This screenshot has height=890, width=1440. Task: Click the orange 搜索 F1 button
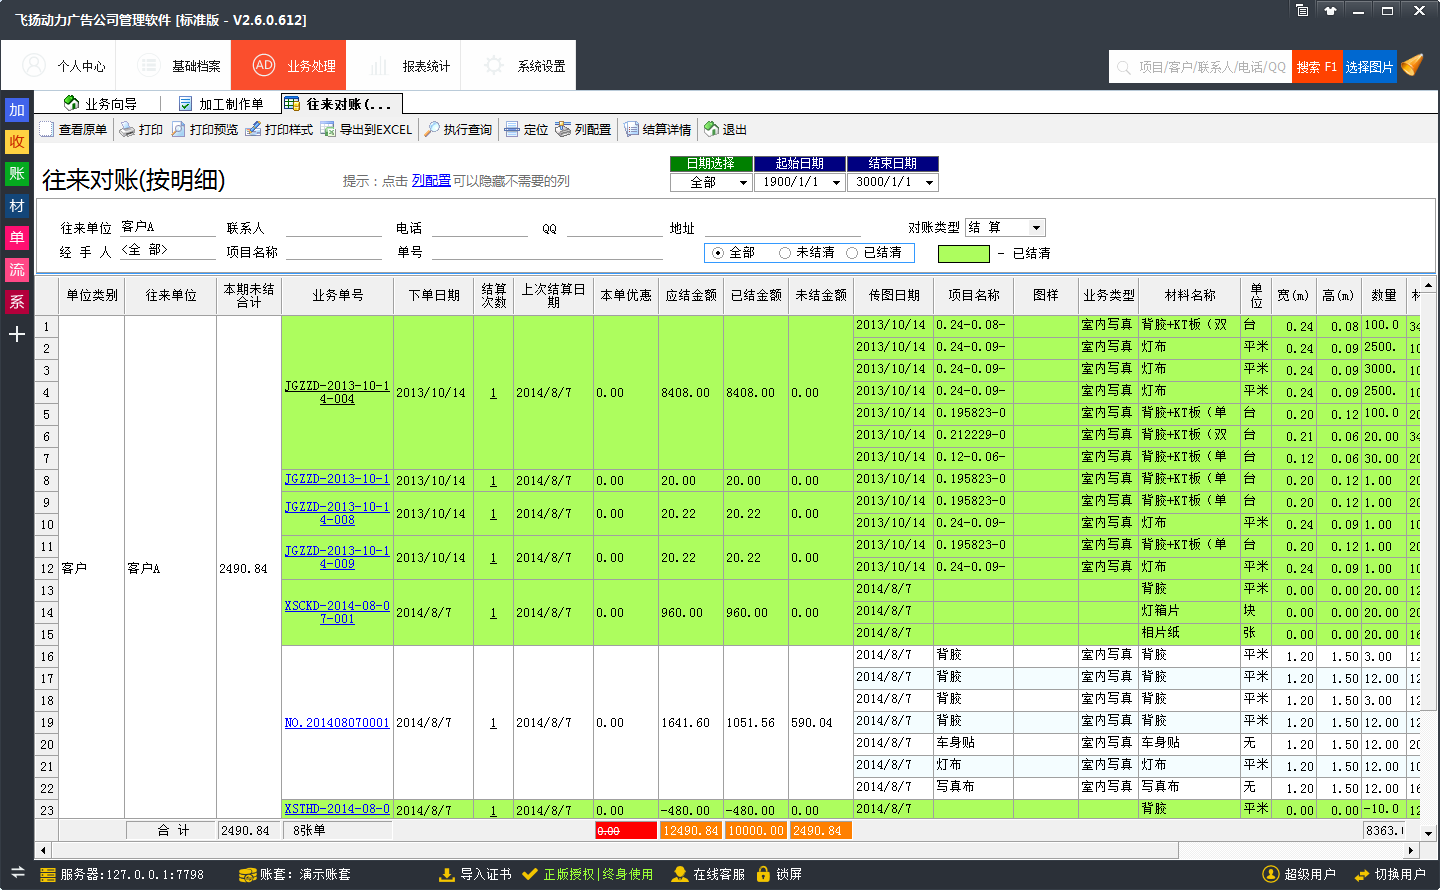click(x=1316, y=67)
